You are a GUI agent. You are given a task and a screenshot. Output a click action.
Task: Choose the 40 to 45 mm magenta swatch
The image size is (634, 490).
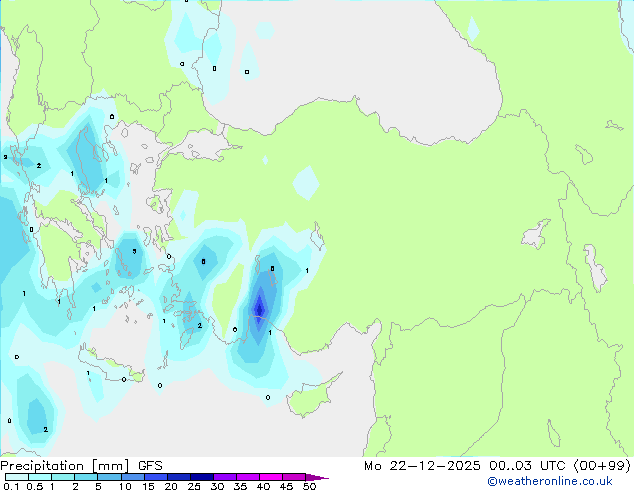(x=271, y=477)
